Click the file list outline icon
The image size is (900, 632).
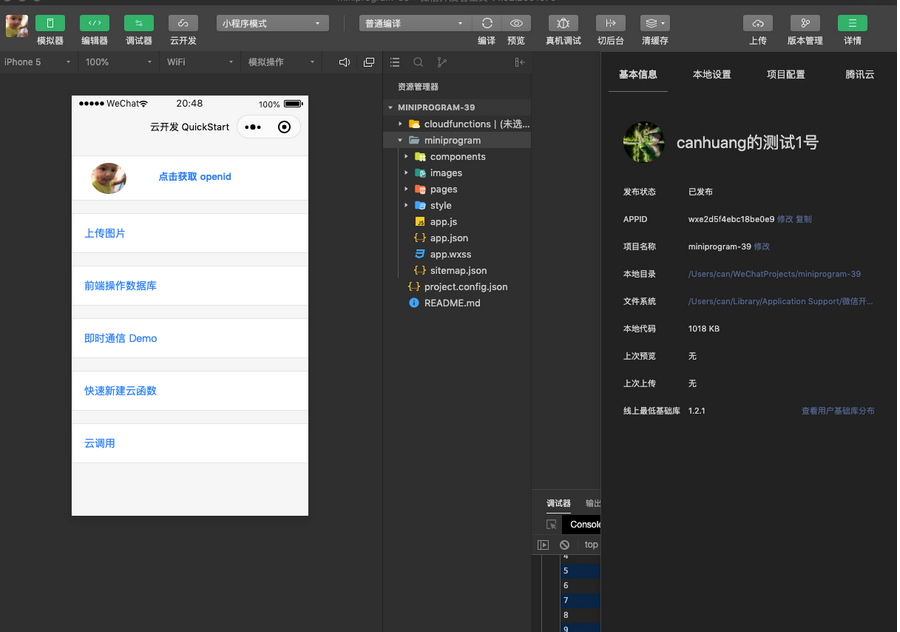(x=395, y=62)
